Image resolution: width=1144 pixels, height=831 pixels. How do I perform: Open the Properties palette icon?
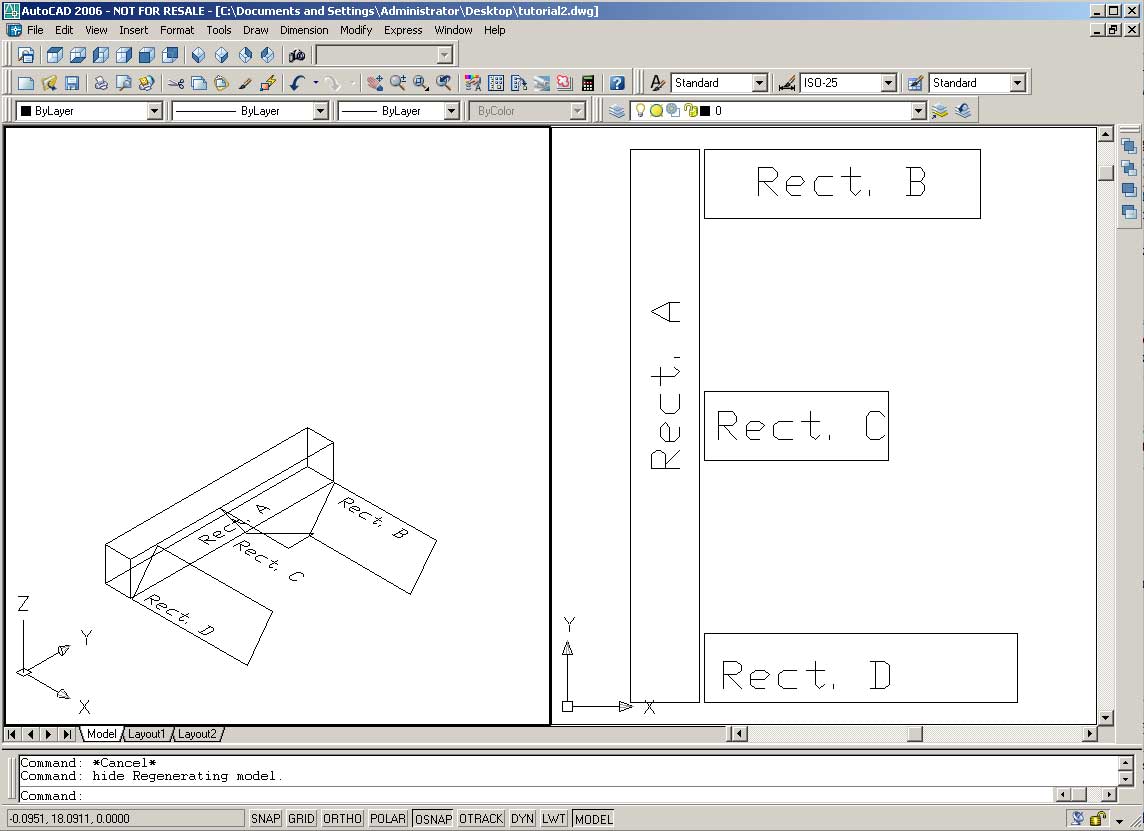473,83
